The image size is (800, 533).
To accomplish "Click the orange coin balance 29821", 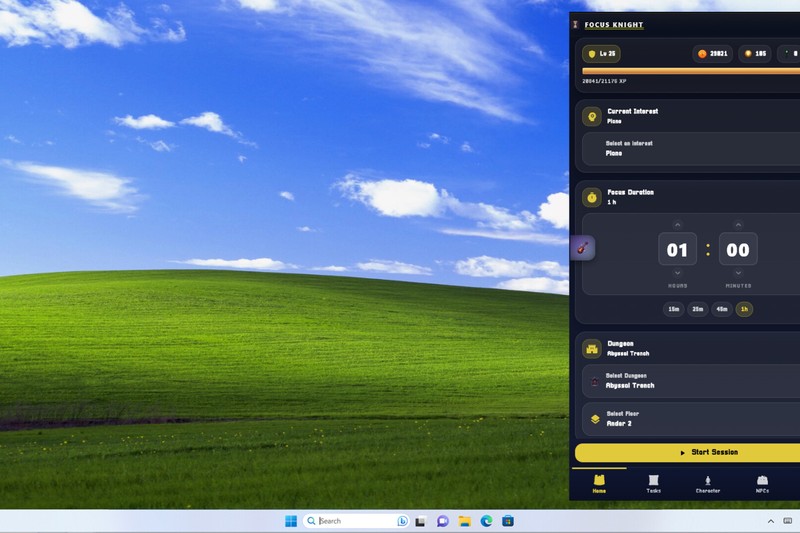I will point(713,54).
